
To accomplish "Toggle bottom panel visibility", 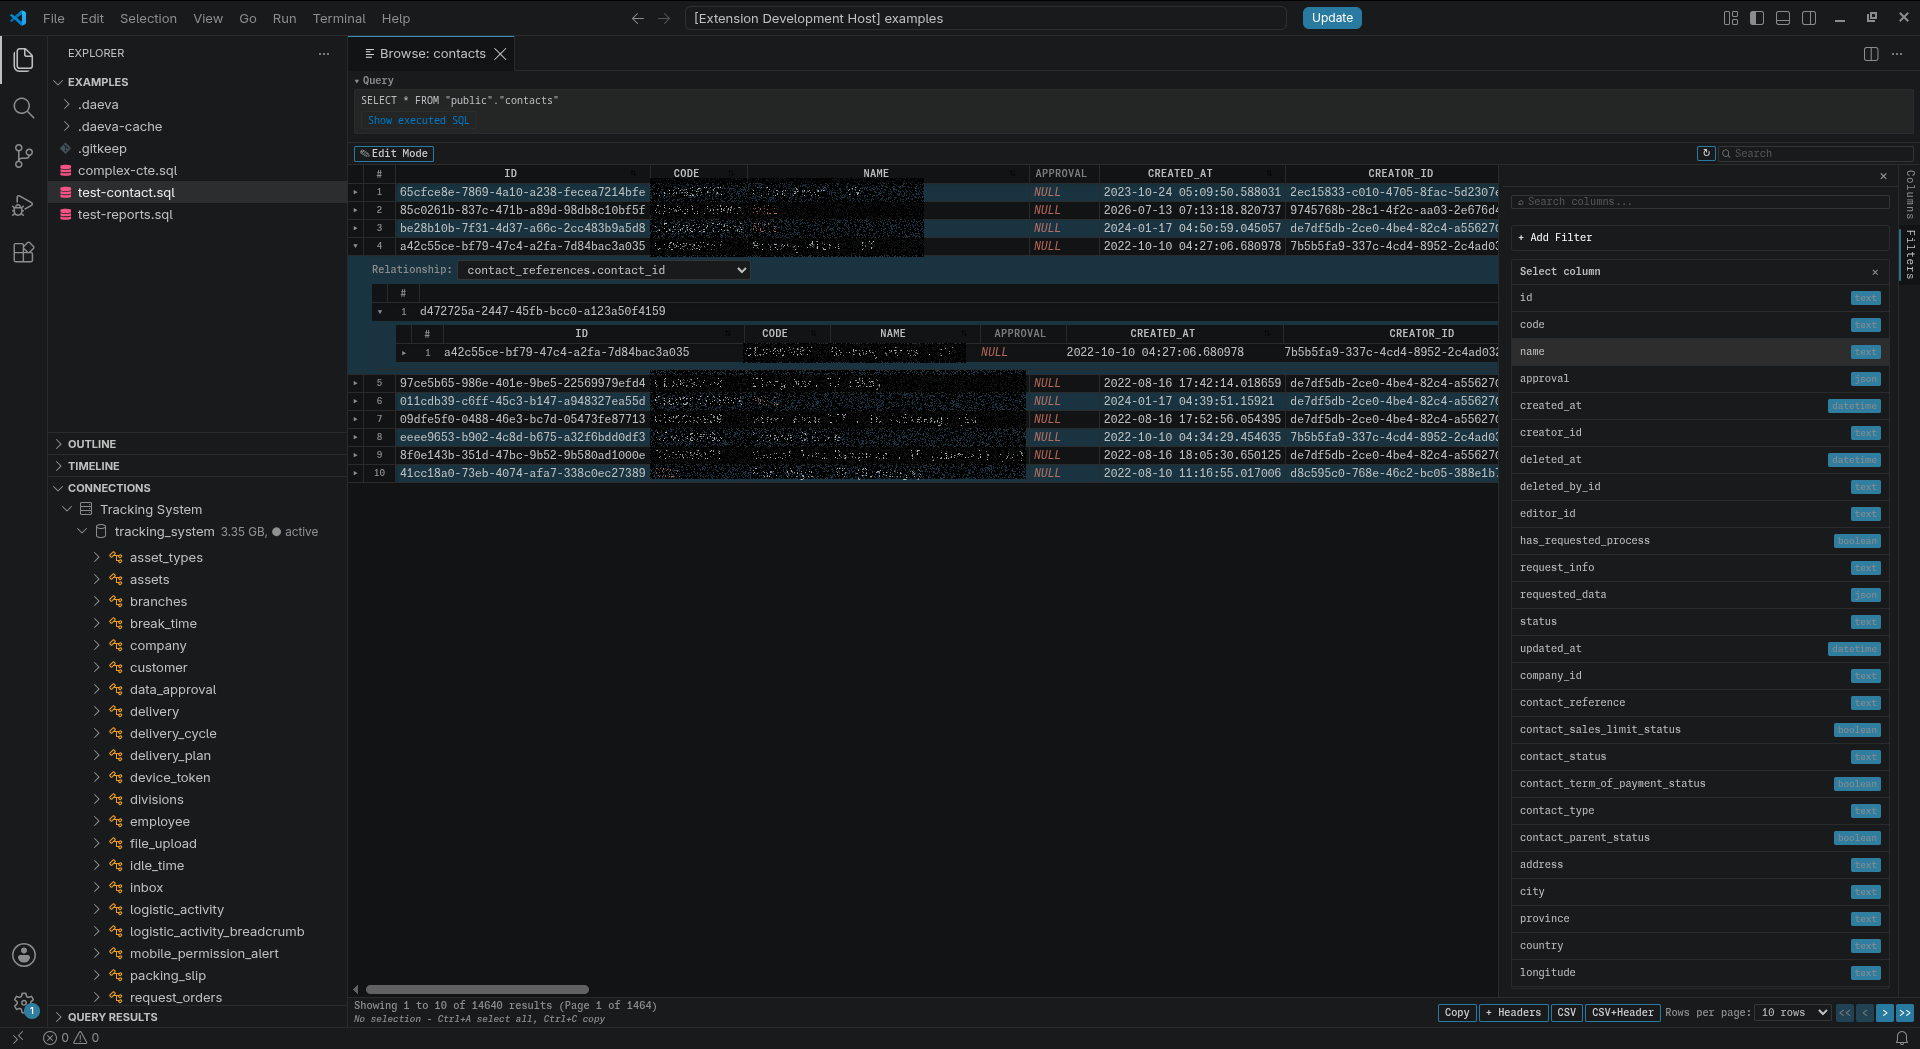I will (x=1783, y=18).
